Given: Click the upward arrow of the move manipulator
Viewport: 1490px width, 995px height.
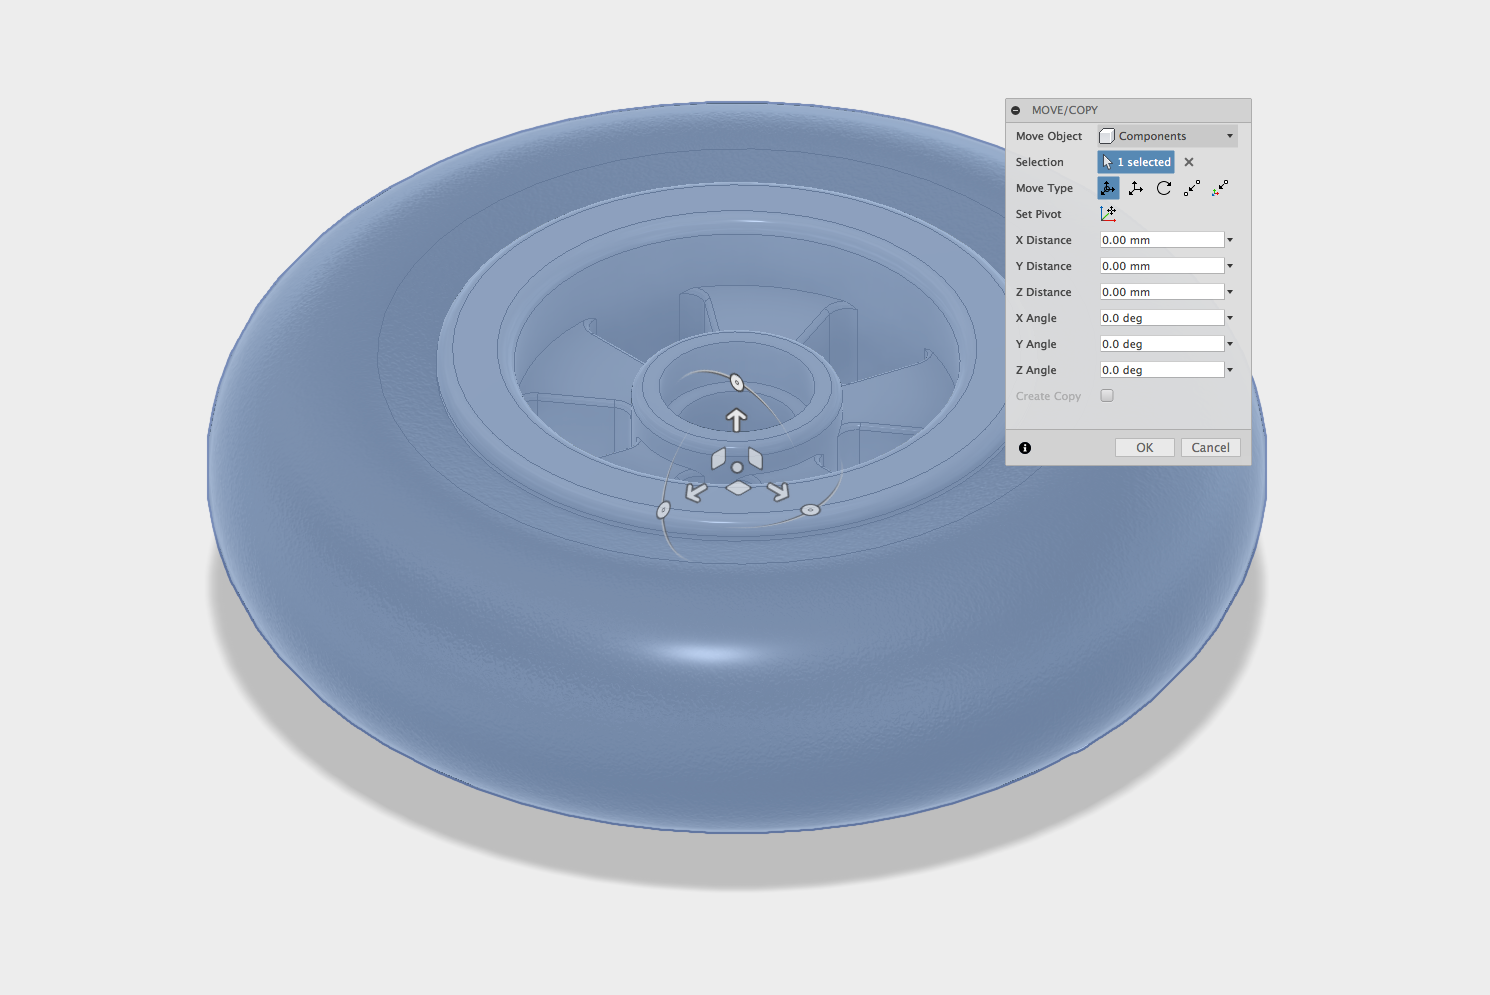Looking at the screenshot, I should [737, 420].
